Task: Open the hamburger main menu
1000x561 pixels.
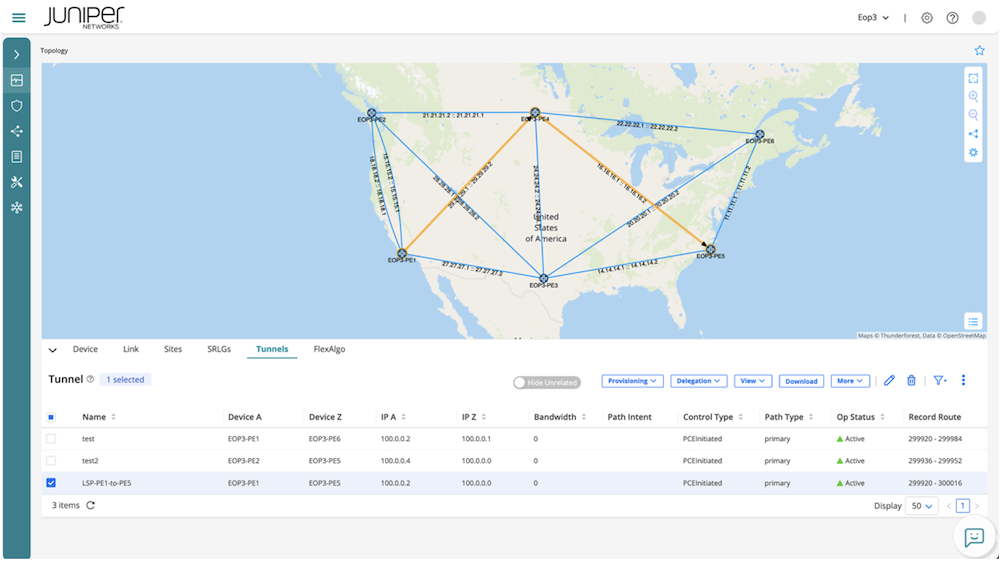Action: pos(18,18)
